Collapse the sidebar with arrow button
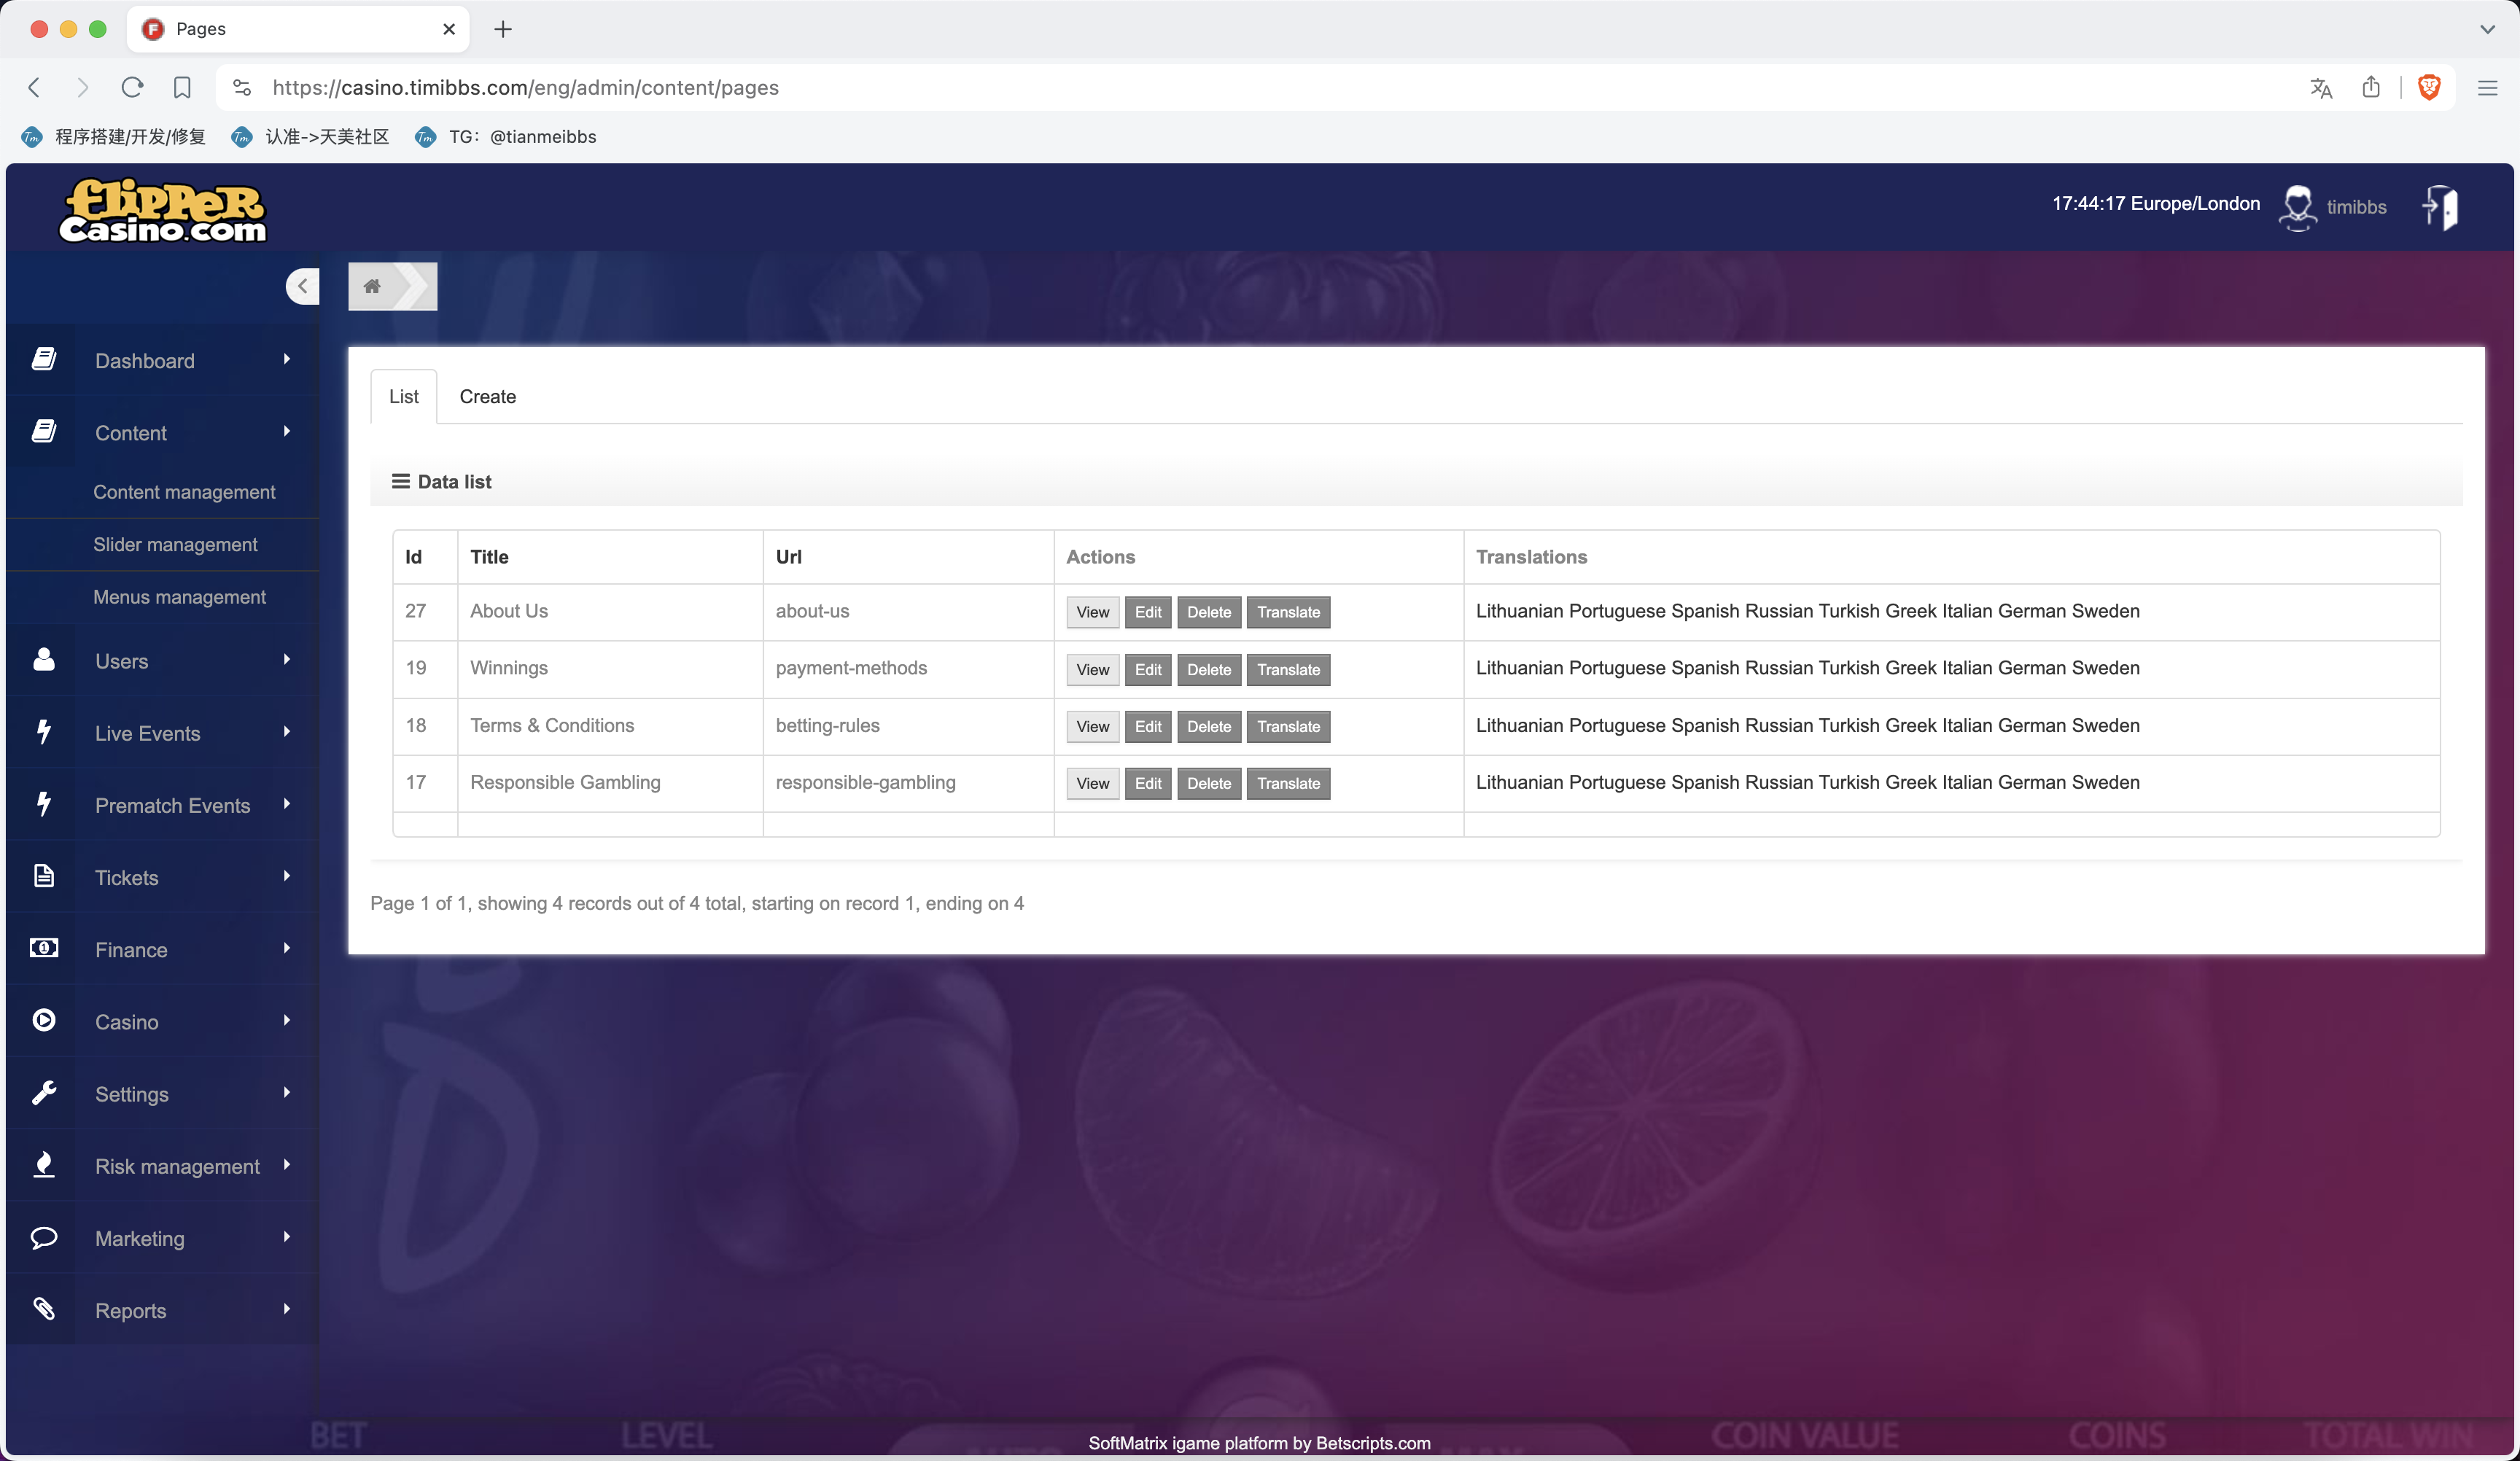Image resolution: width=2520 pixels, height=1461 pixels. (x=302, y=286)
